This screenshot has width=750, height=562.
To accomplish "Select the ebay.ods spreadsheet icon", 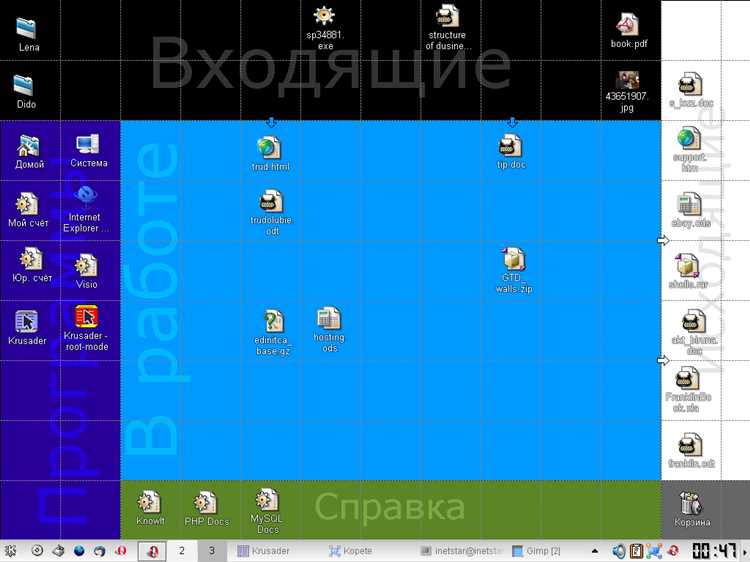I will (689, 204).
